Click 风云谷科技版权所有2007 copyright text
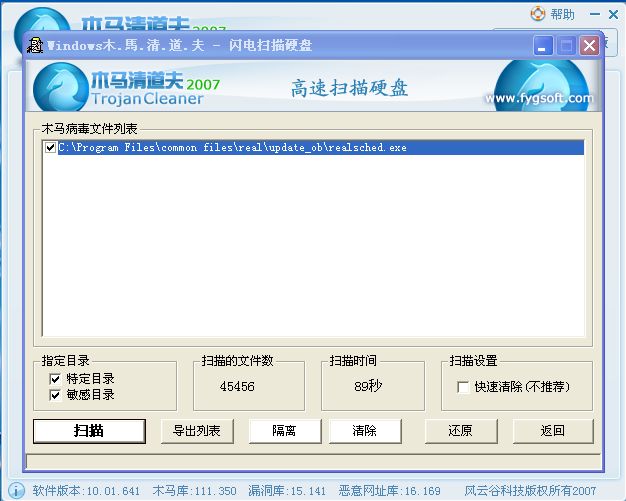The width and height of the screenshot is (626, 501). pos(530,491)
